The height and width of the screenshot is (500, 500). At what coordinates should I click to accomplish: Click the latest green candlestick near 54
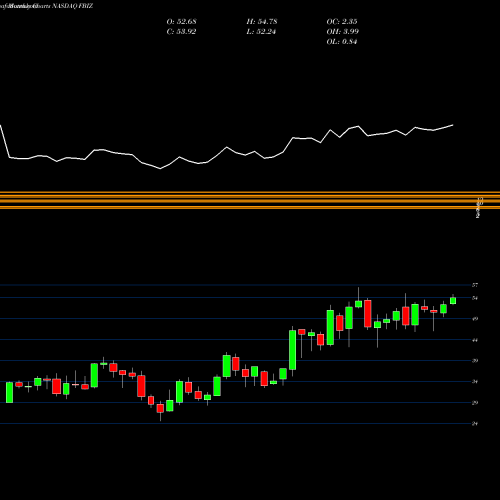(x=453, y=301)
